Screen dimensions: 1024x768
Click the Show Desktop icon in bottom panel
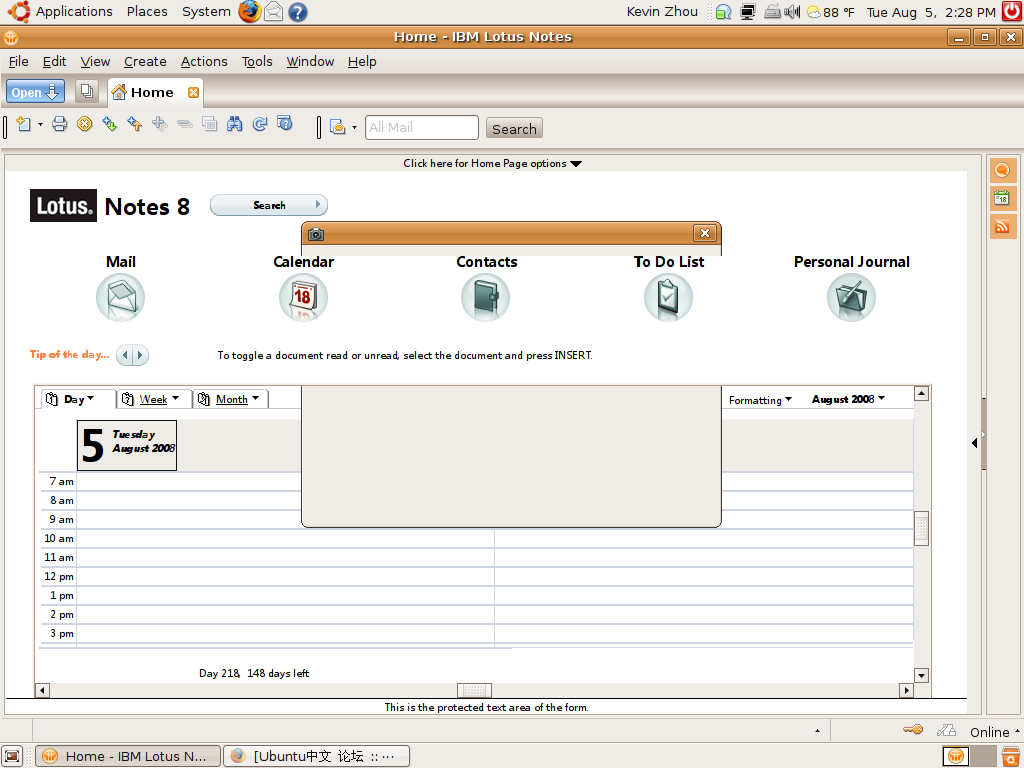click(x=12, y=756)
